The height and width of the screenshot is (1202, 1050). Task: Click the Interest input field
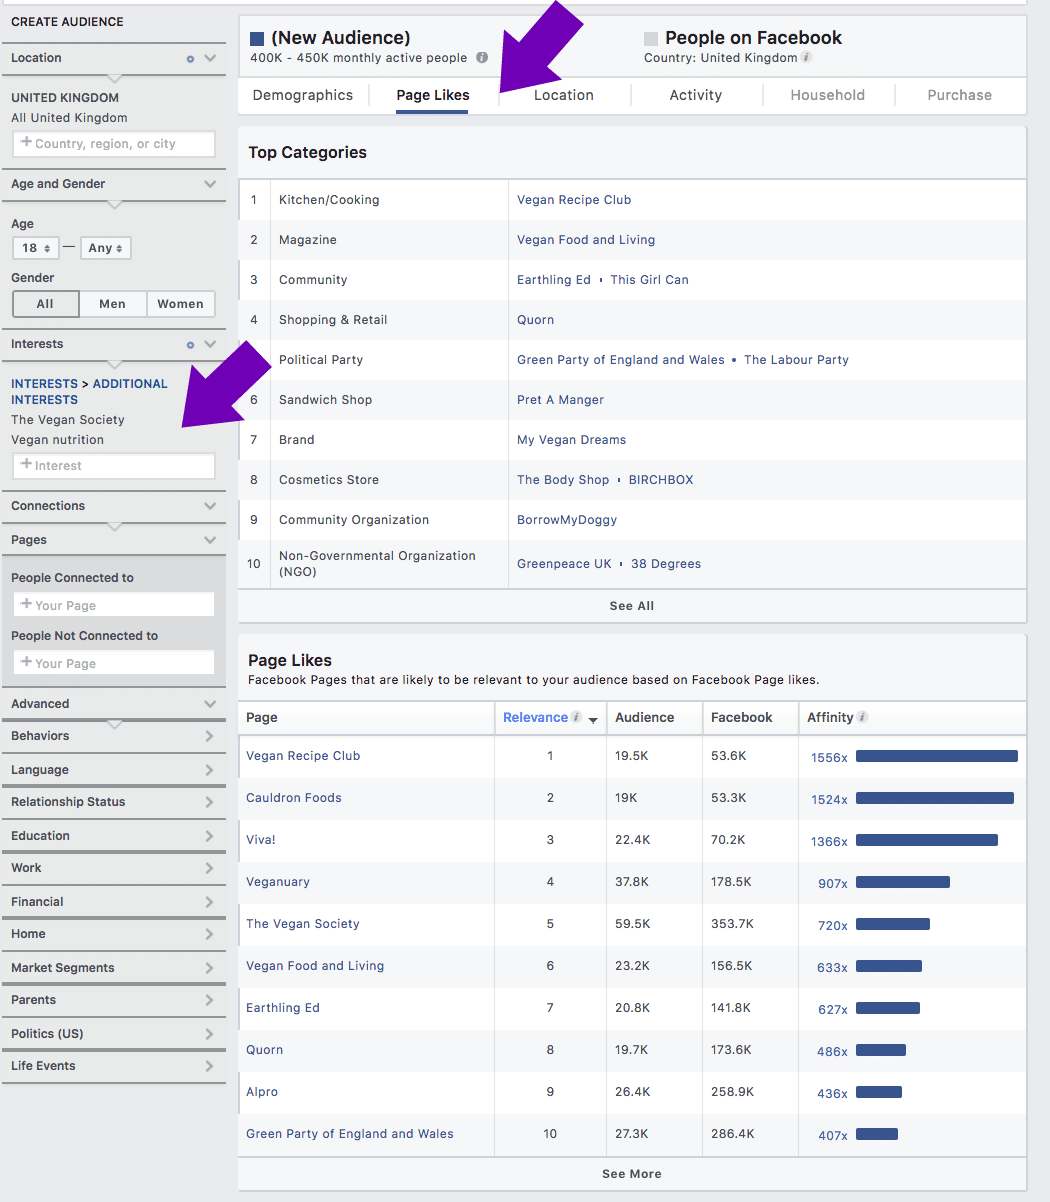[114, 466]
